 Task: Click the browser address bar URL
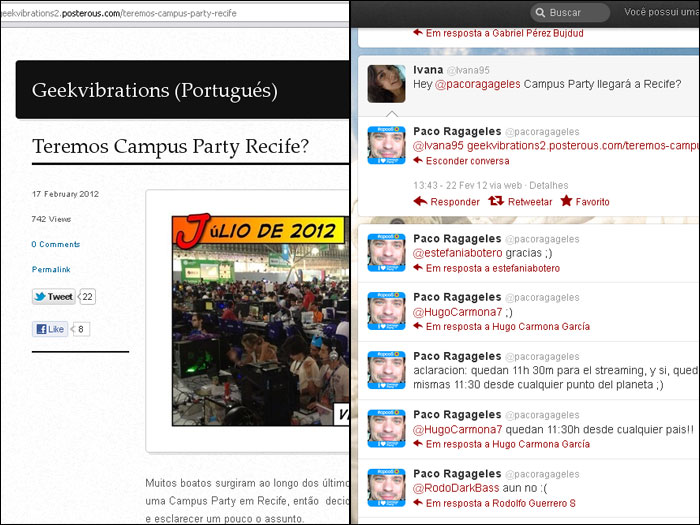coord(119,13)
